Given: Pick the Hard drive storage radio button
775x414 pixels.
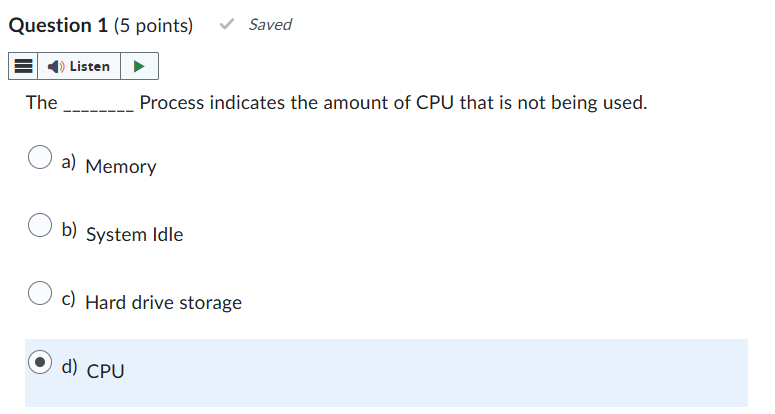Looking at the screenshot, I should 39,294.
